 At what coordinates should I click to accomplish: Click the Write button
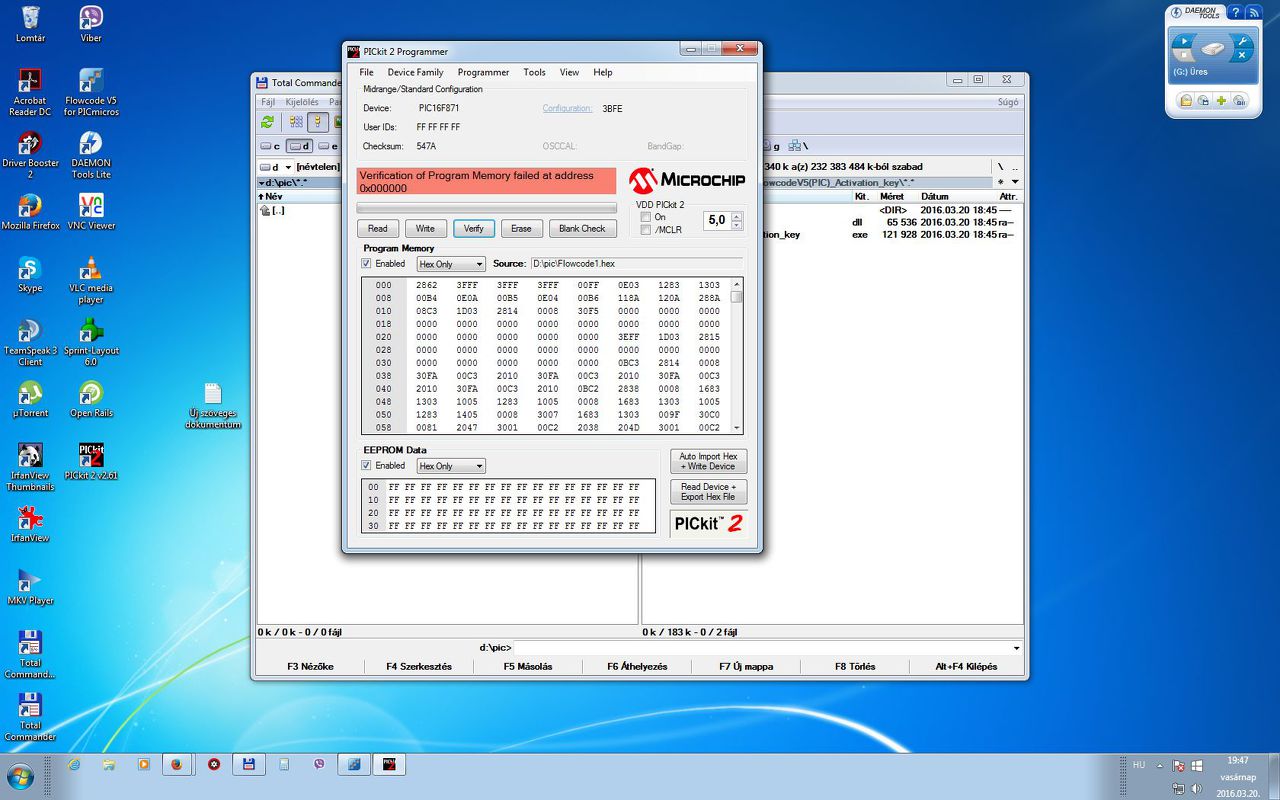[x=425, y=228]
